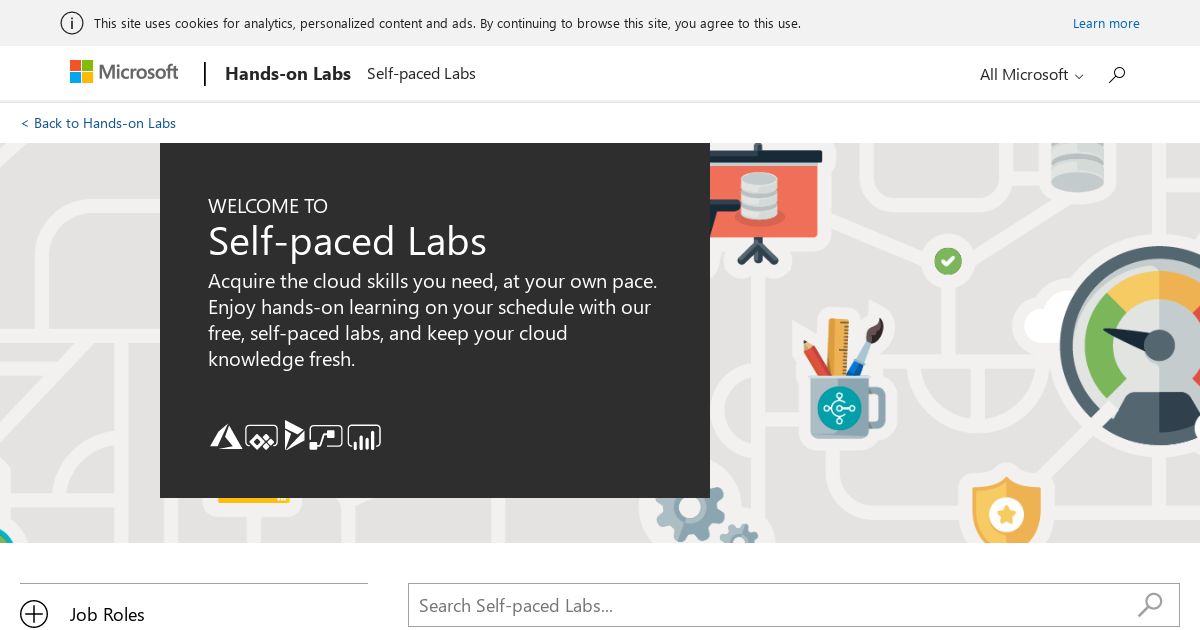
Task: Click the Learn more cookie link
Action: coord(1106,23)
